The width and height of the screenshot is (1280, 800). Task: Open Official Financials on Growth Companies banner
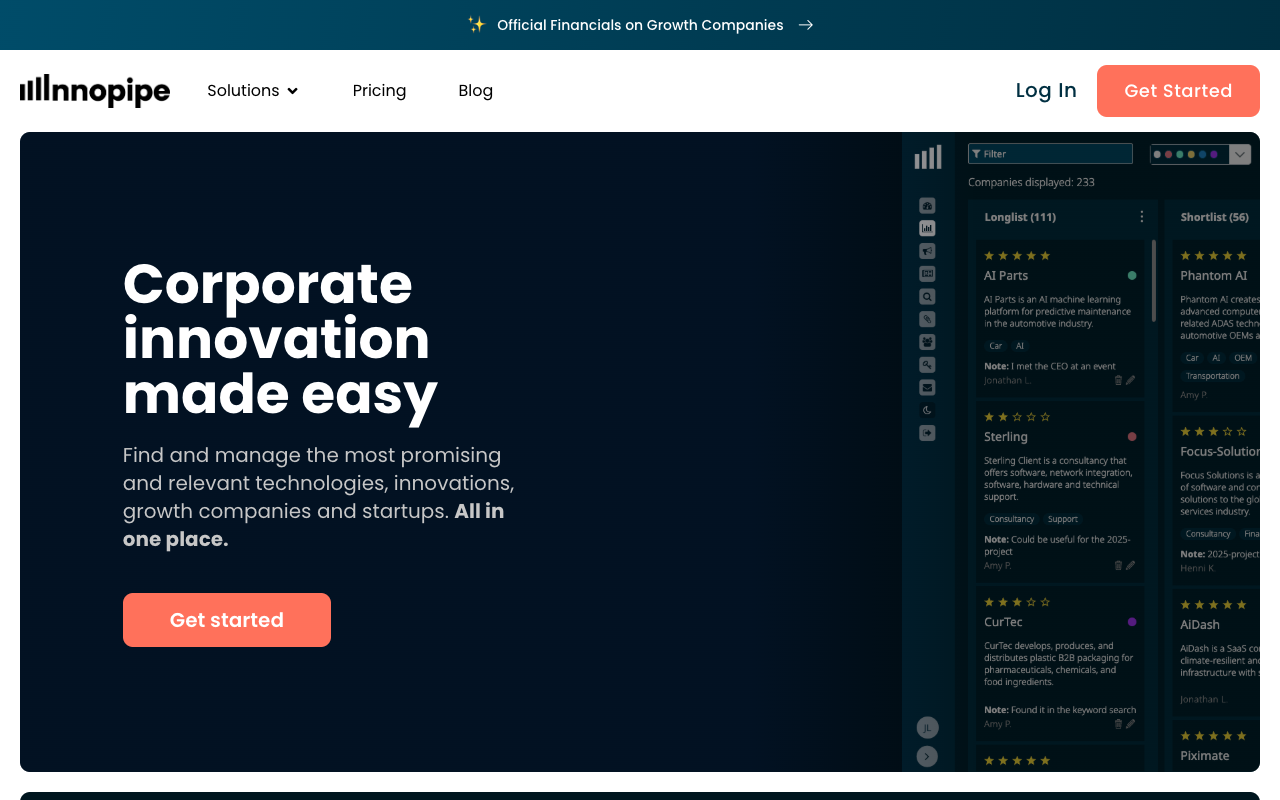pos(640,24)
